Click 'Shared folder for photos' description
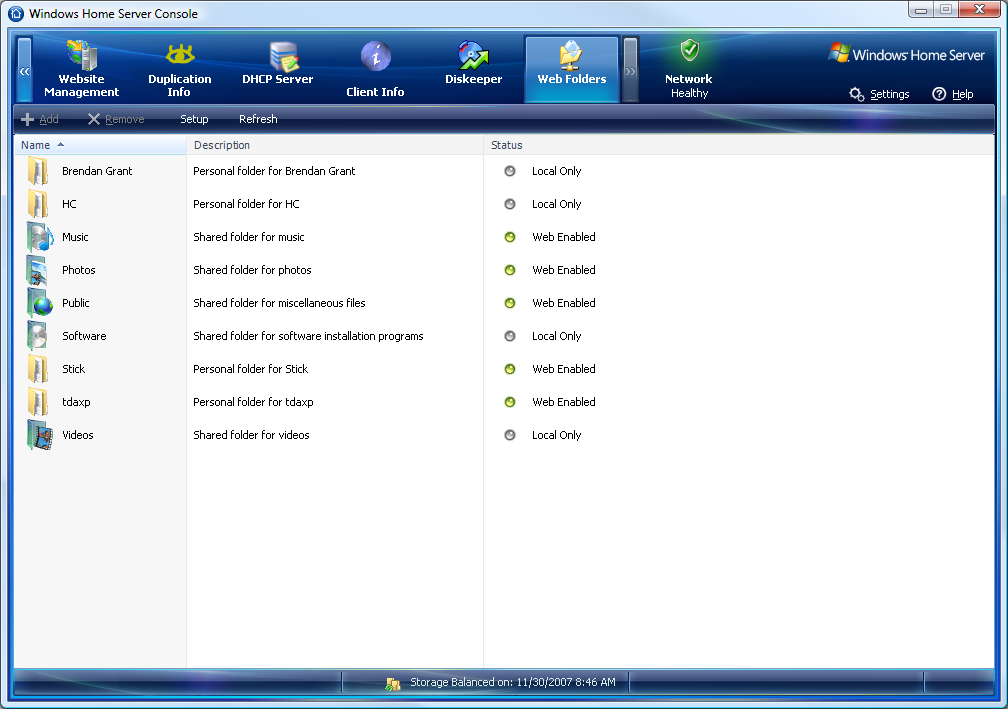 (252, 270)
